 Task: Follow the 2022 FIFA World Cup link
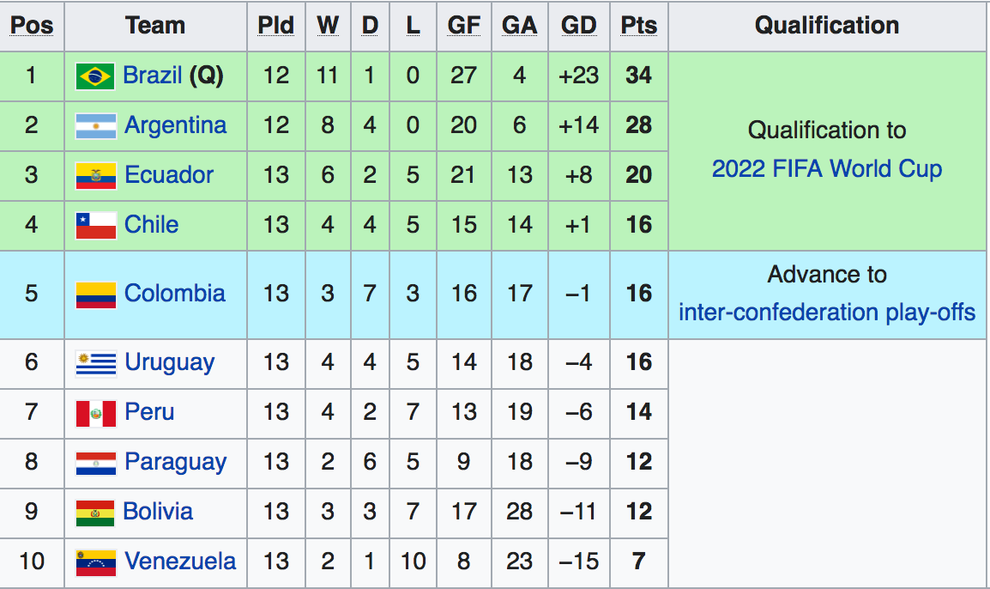[826, 168]
